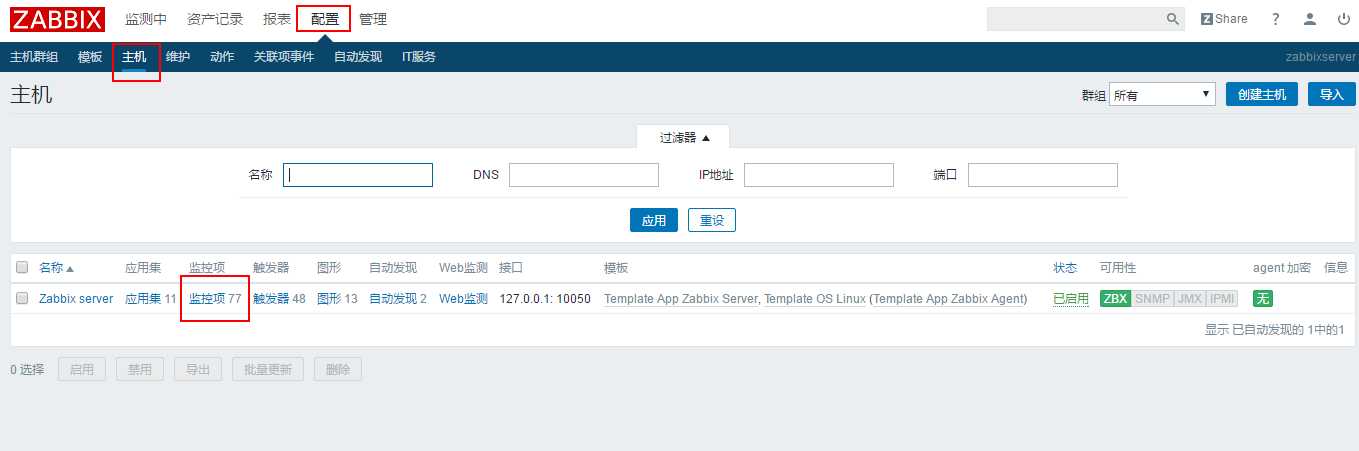Open the 配置 top menu
The height and width of the screenshot is (451, 1359).
tap(324, 19)
